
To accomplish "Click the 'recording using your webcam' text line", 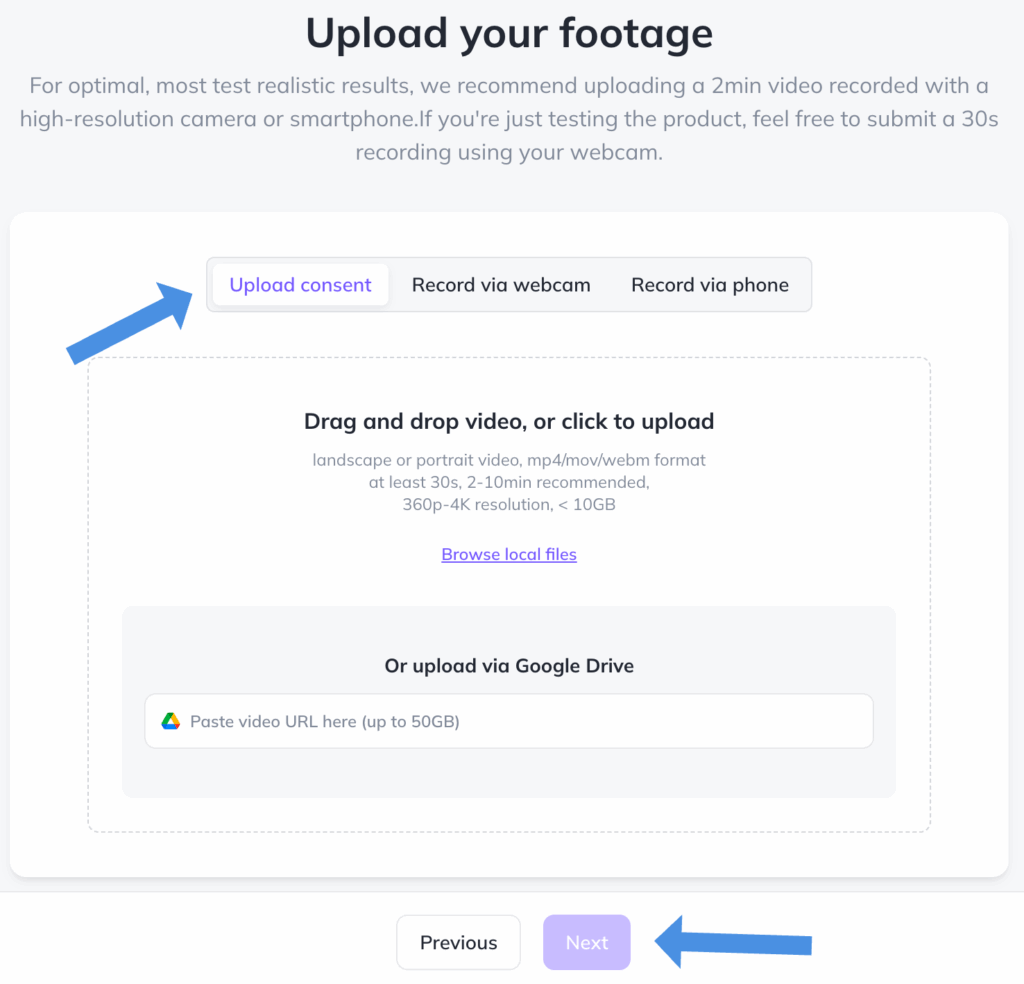I will (509, 152).
